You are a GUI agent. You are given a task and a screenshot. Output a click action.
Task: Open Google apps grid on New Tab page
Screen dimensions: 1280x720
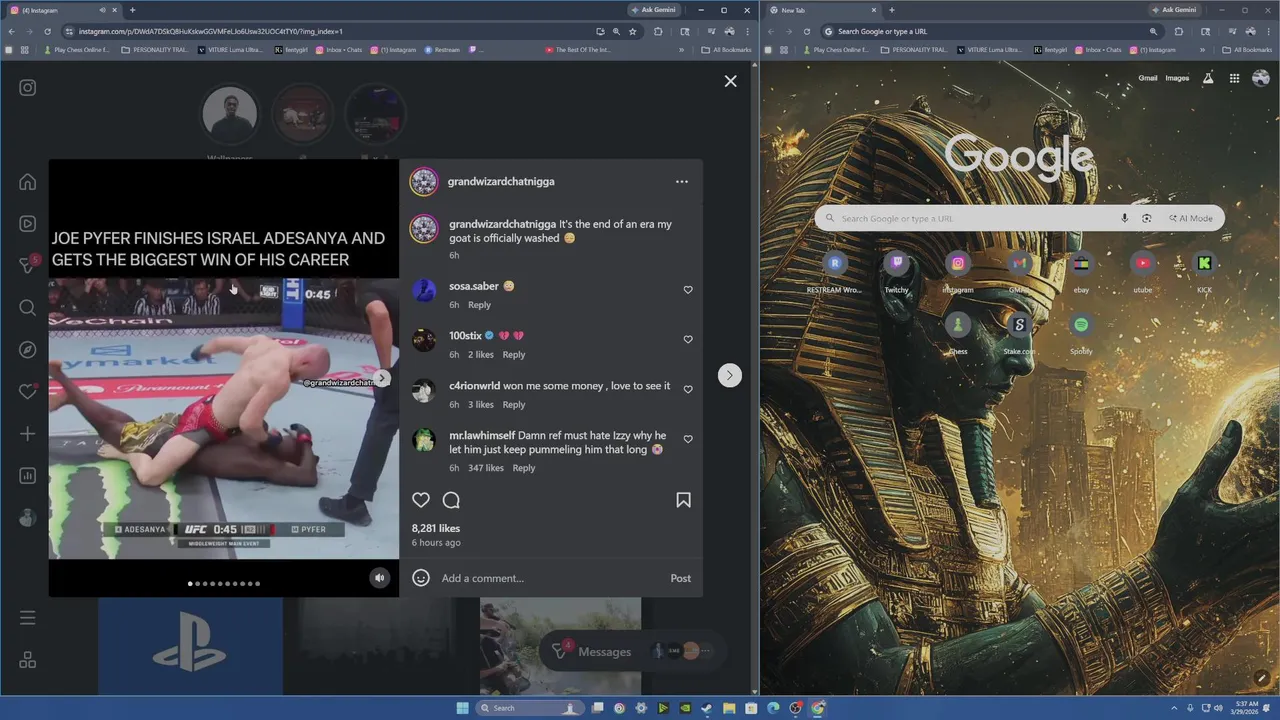pyautogui.click(x=1235, y=78)
